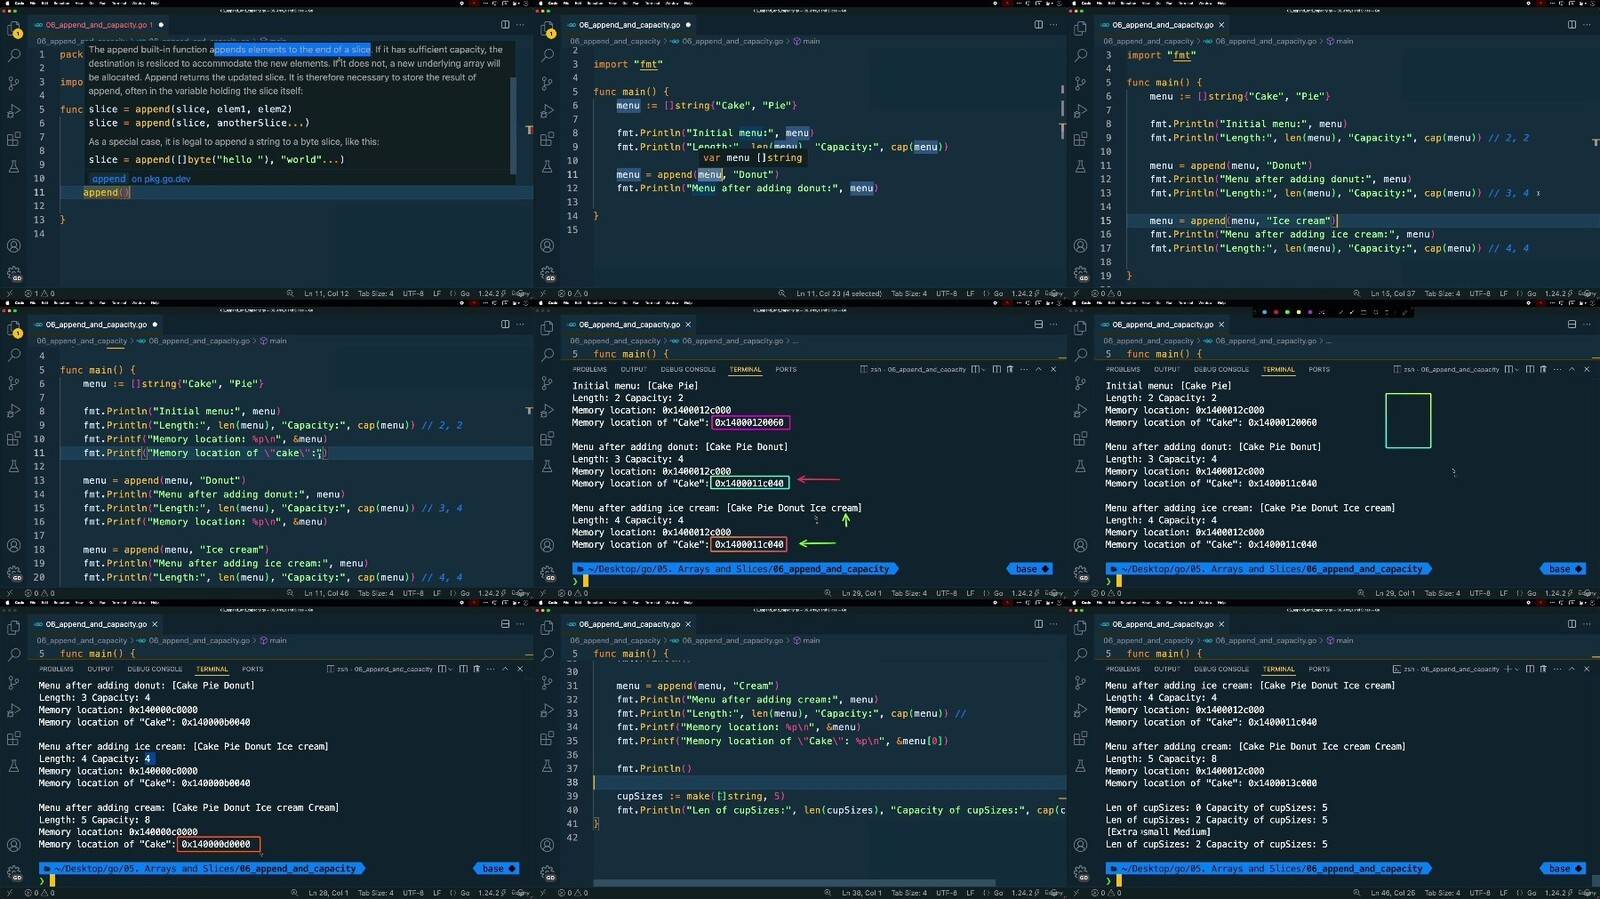
Task: Open the Testing flask icon in bottom-middle sidebar
Action: [547, 767]
